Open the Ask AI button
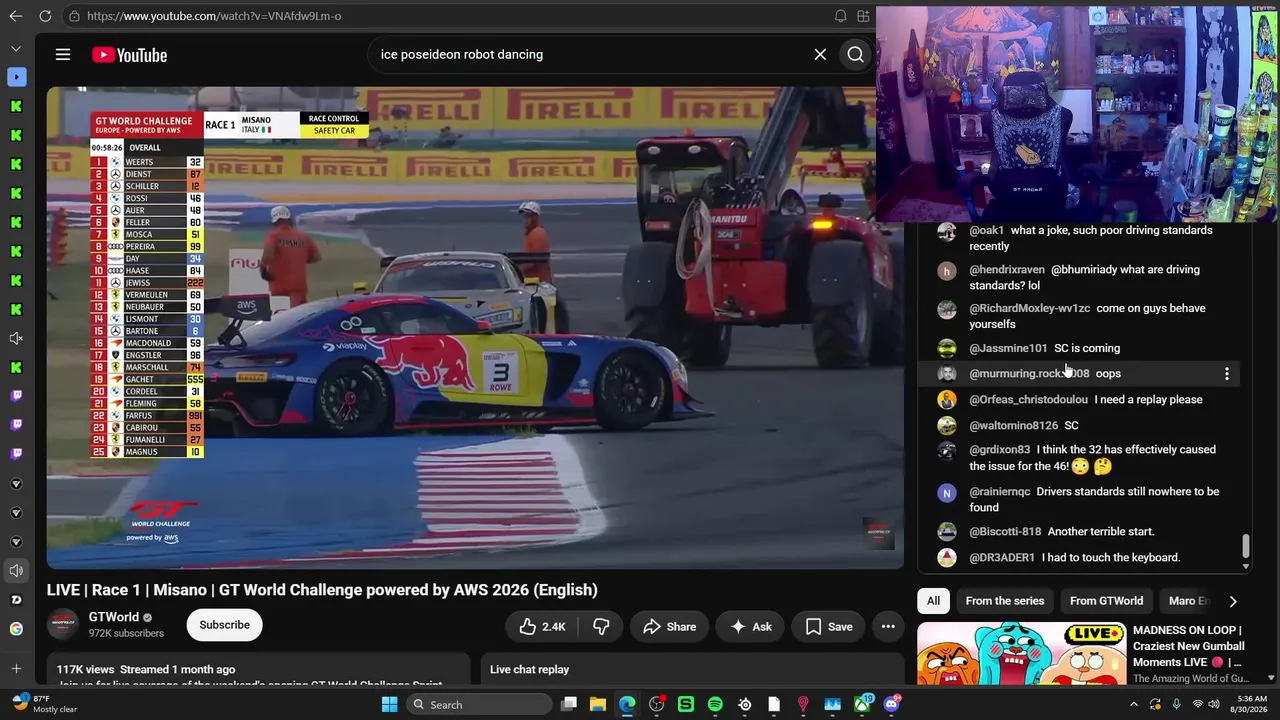Image resolution: width=1280 pixels, height=720 pixels. 751,627
